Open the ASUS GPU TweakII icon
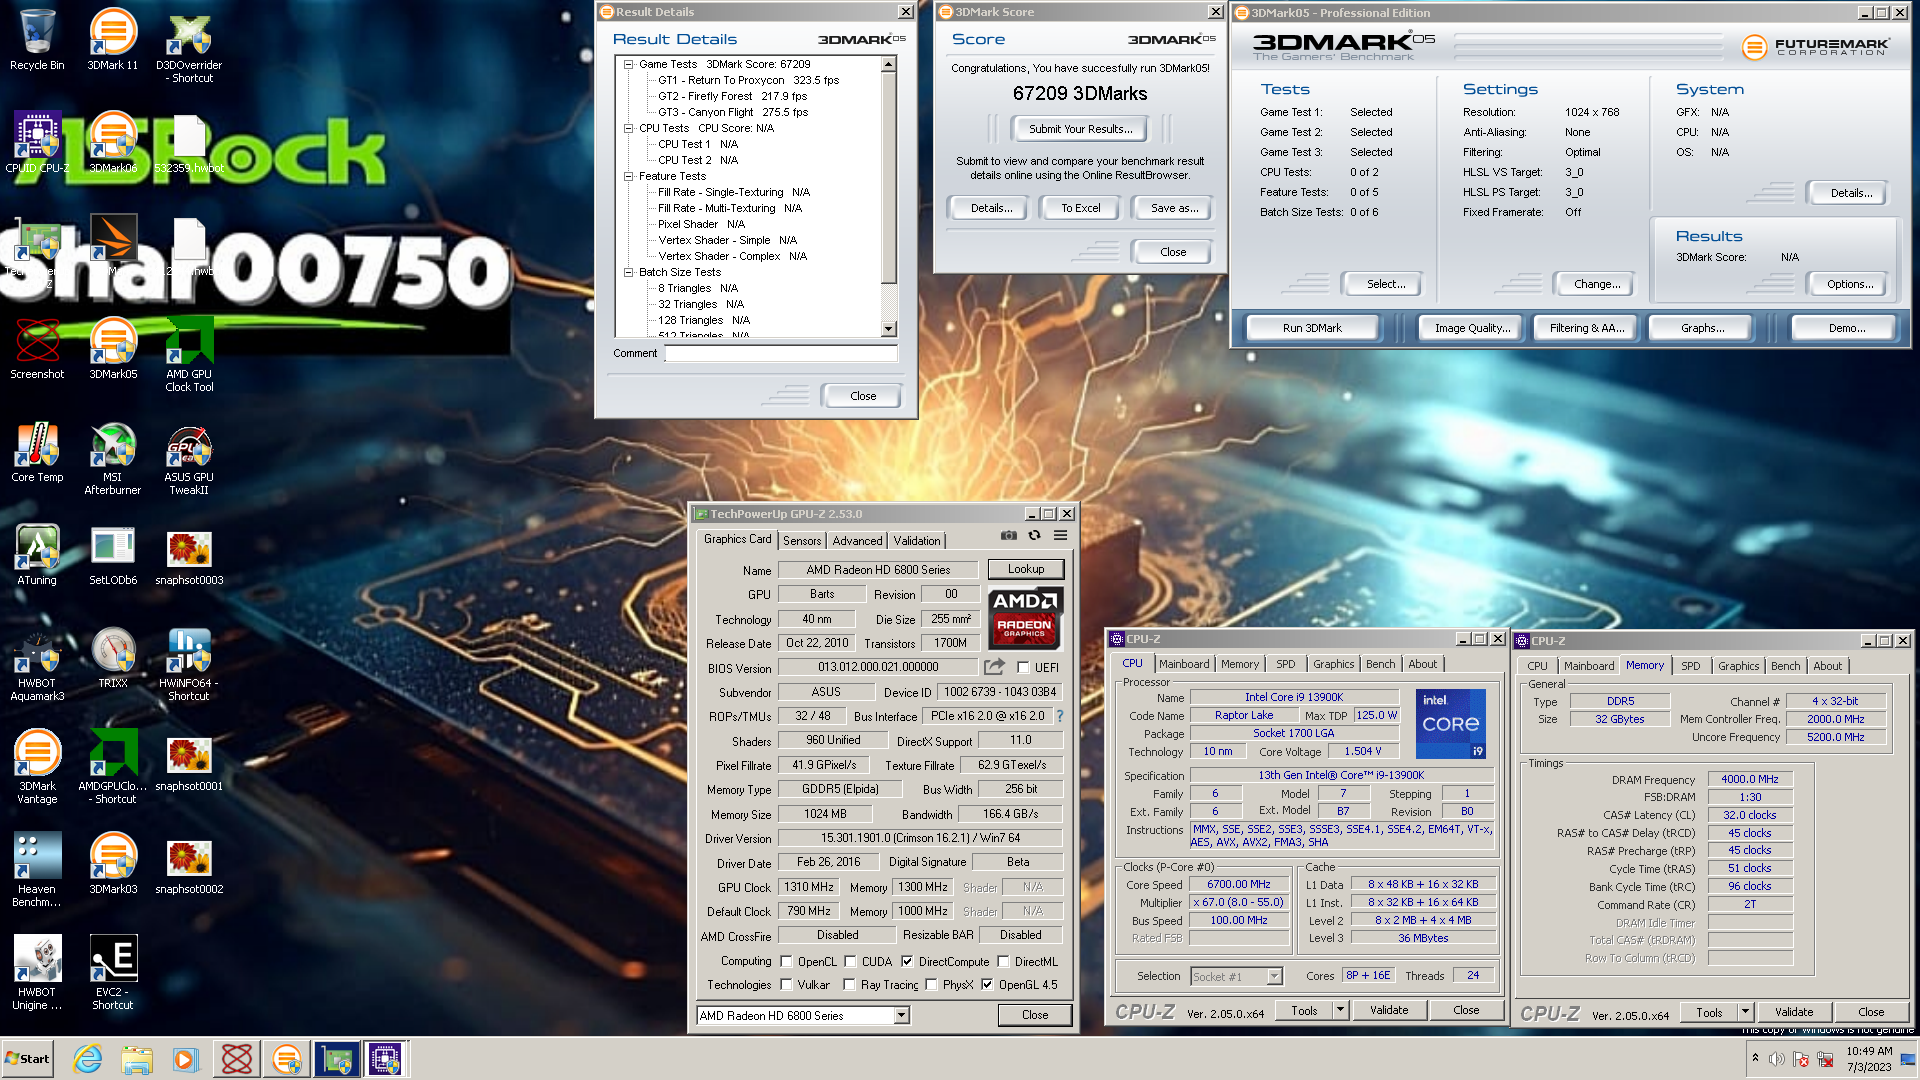The height and width of the screenshot is (1080, 1920). (189, 459)
